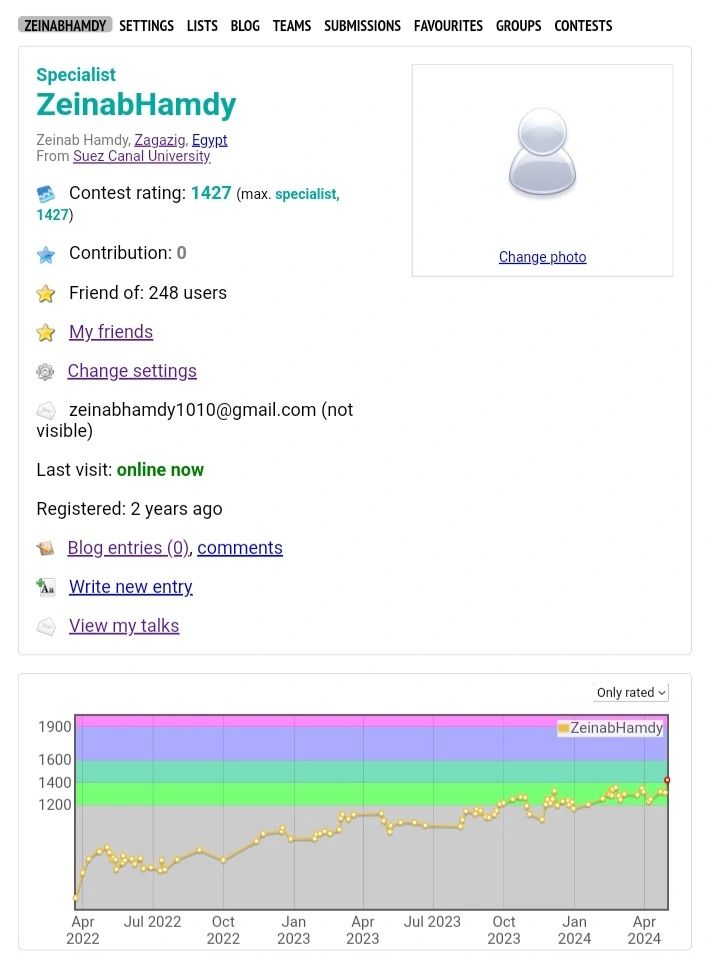720x954 pixels.
Task: Open Blog entries (0) link
Action: 128,548
